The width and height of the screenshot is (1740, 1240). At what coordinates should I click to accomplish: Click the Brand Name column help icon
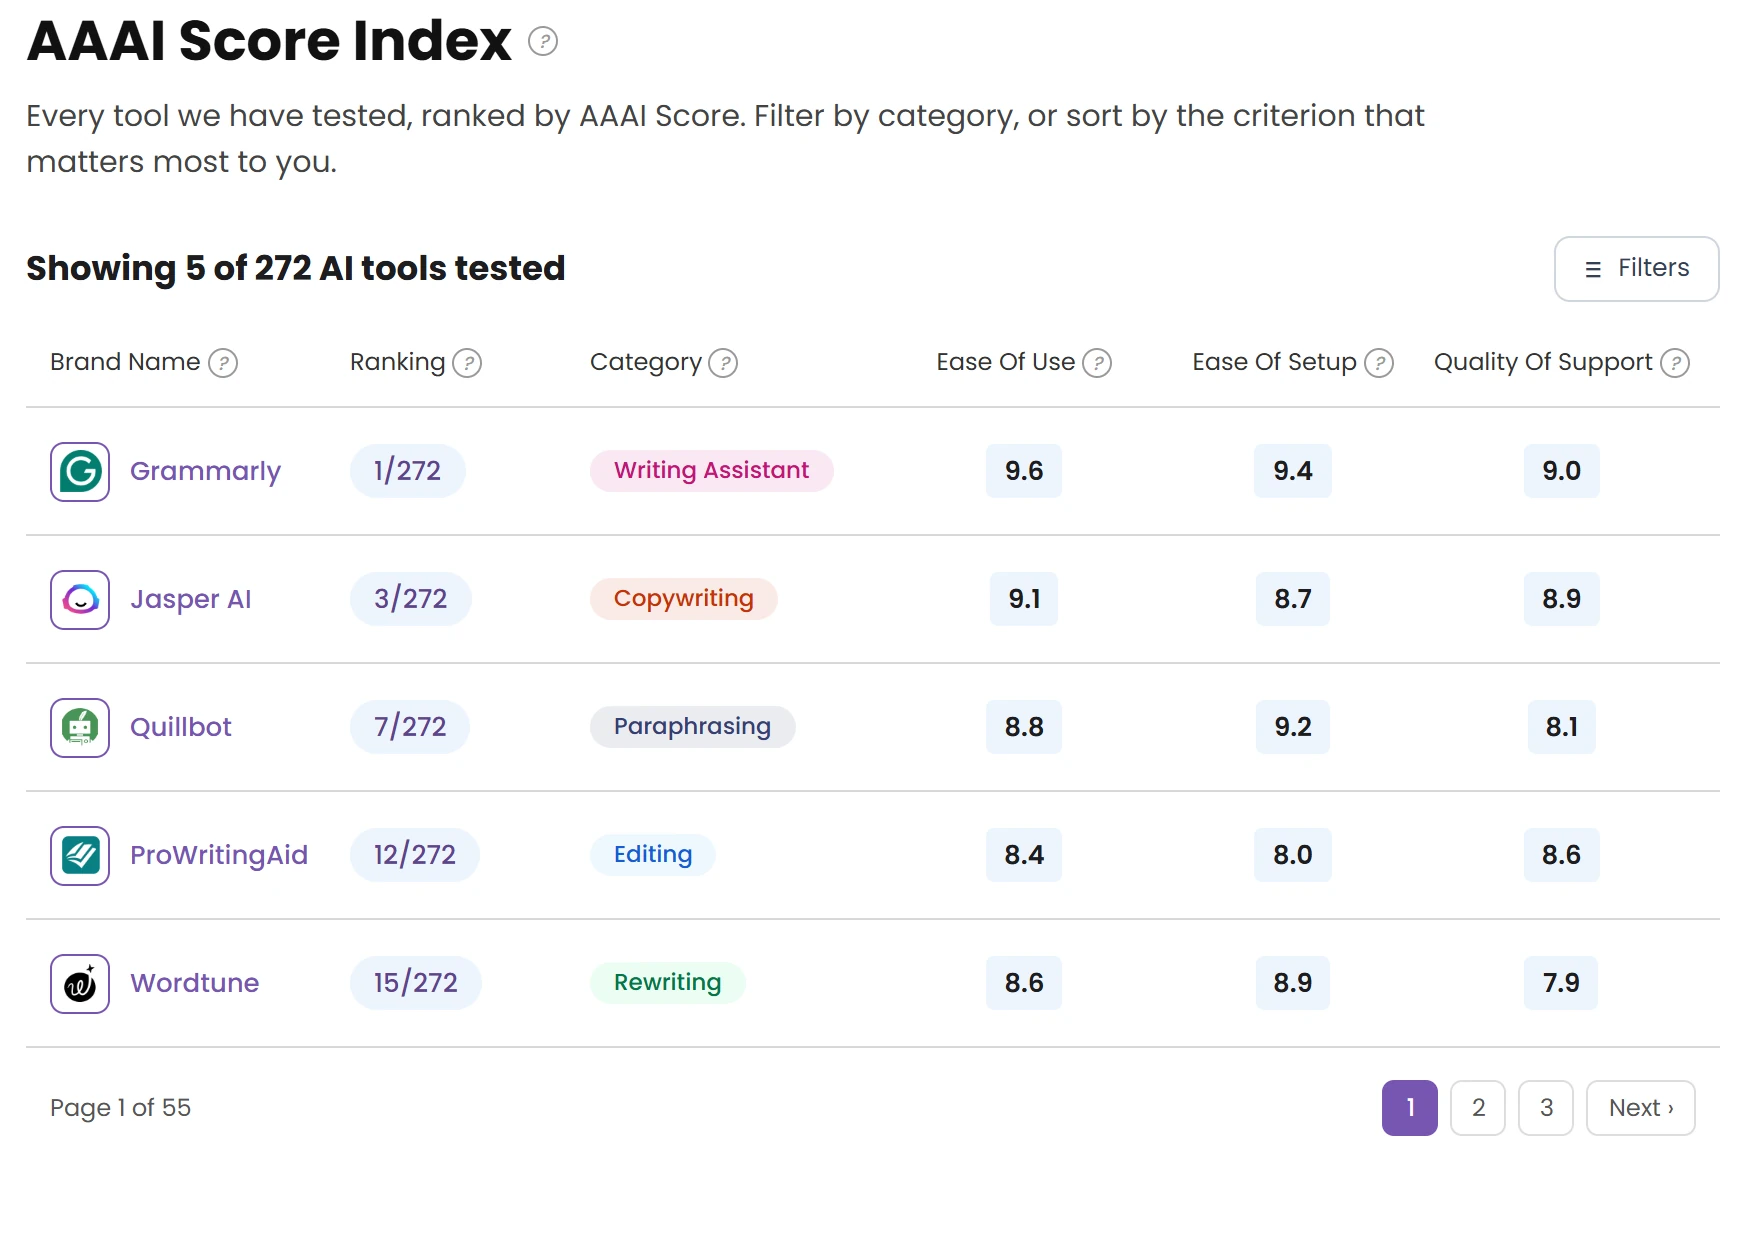coord(223,363)
